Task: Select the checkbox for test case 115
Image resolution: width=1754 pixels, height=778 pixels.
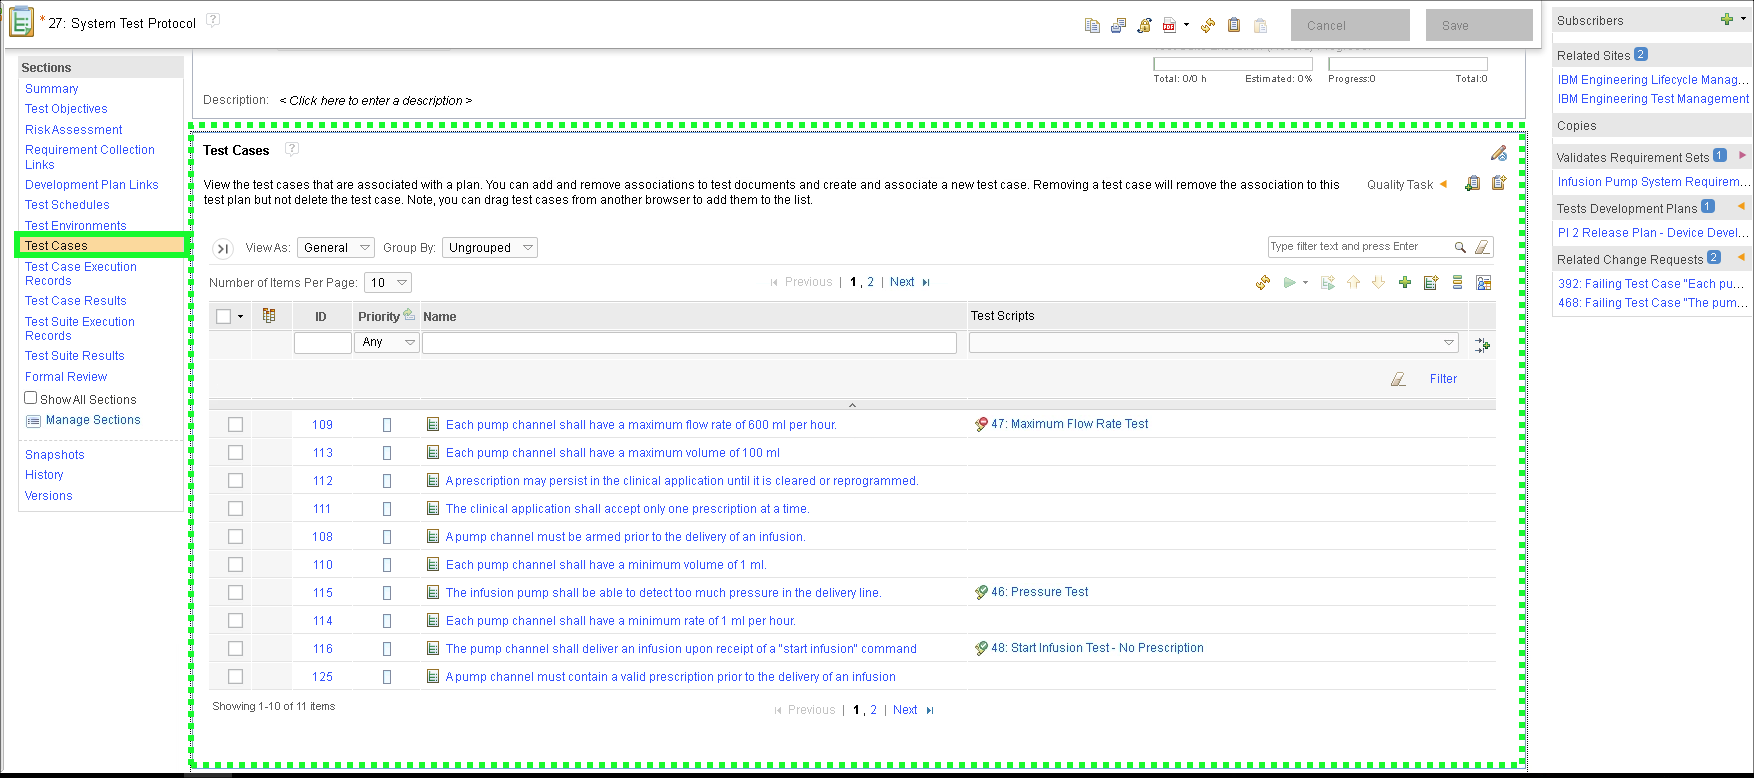Action: (235, 593)
